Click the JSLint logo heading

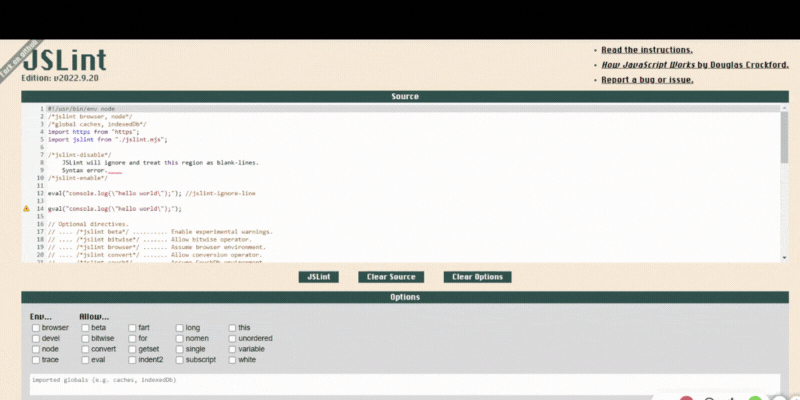[64, 61]
